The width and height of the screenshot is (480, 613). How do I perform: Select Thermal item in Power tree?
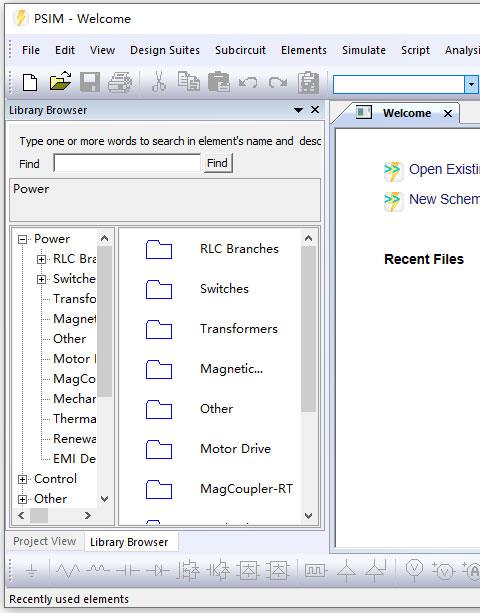(74, 419)
